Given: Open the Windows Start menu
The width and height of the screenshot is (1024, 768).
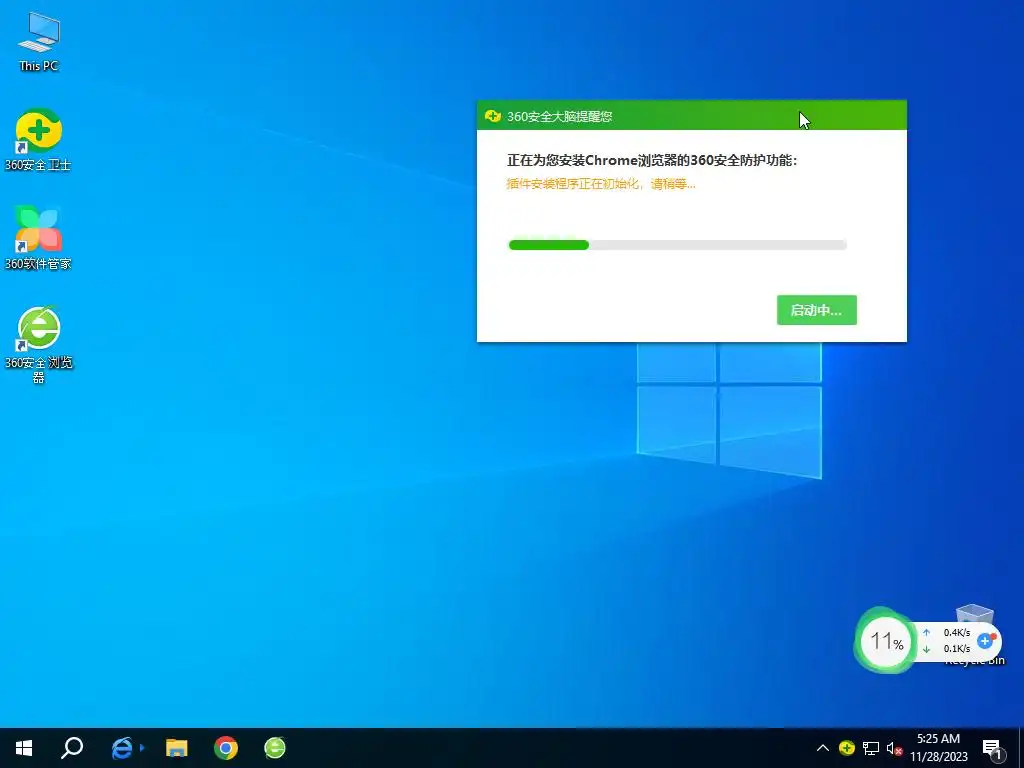Looking at the screenshot, I should pos(24,748).
